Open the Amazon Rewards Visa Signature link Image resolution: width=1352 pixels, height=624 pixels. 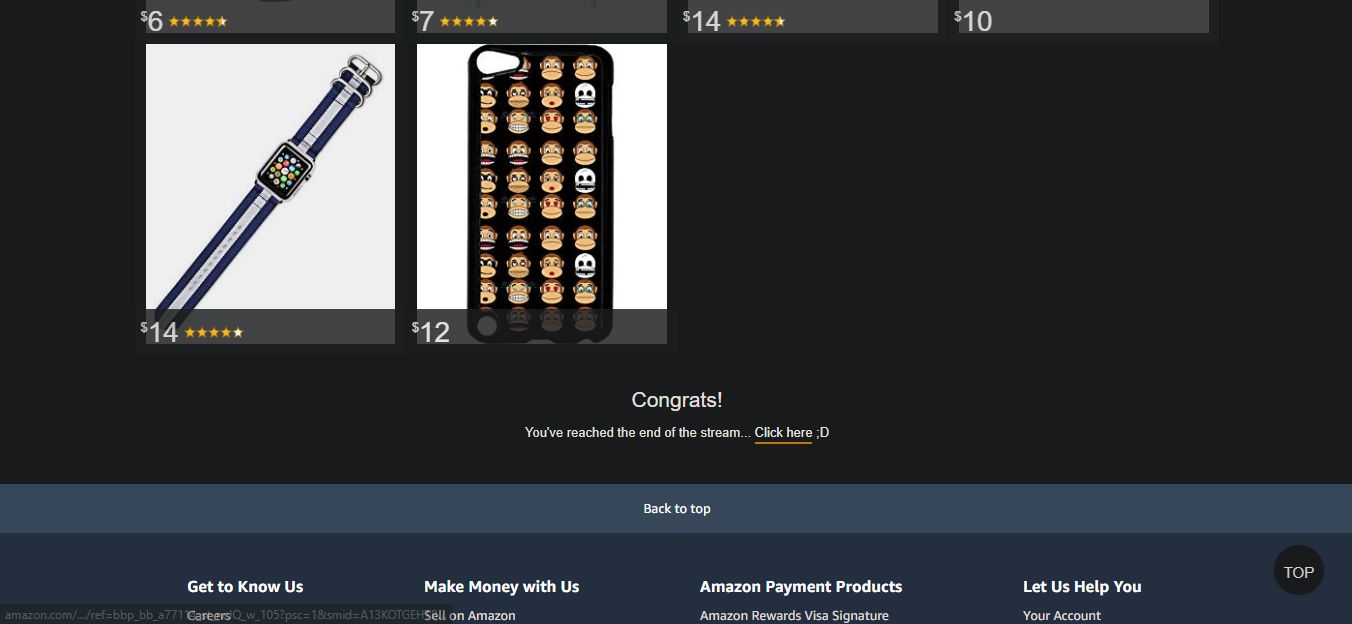(x=794, y=616)
